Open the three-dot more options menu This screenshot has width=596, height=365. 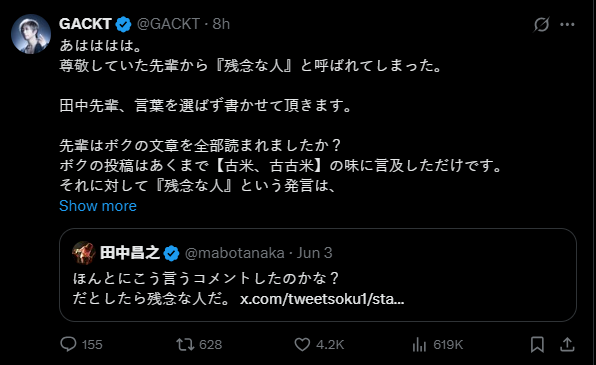pos(567,25)
